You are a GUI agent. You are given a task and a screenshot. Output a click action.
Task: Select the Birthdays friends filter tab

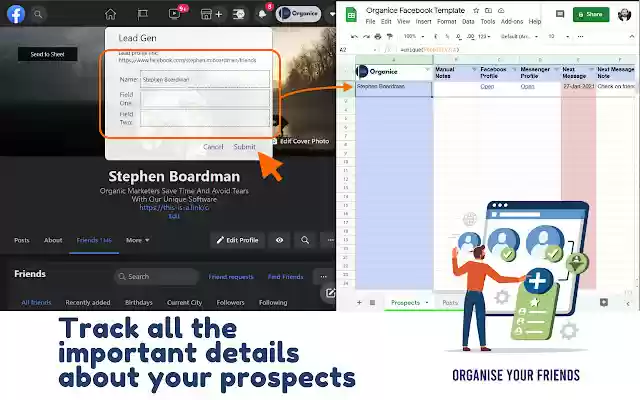139,302
